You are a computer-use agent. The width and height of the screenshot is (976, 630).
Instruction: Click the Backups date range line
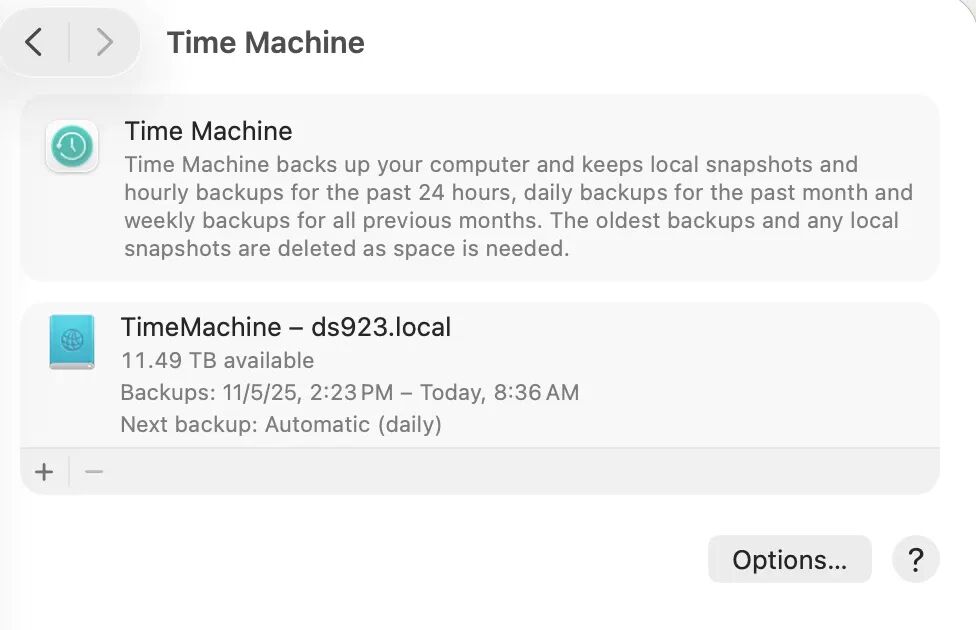pyautogui.click(x=350, y=392)
